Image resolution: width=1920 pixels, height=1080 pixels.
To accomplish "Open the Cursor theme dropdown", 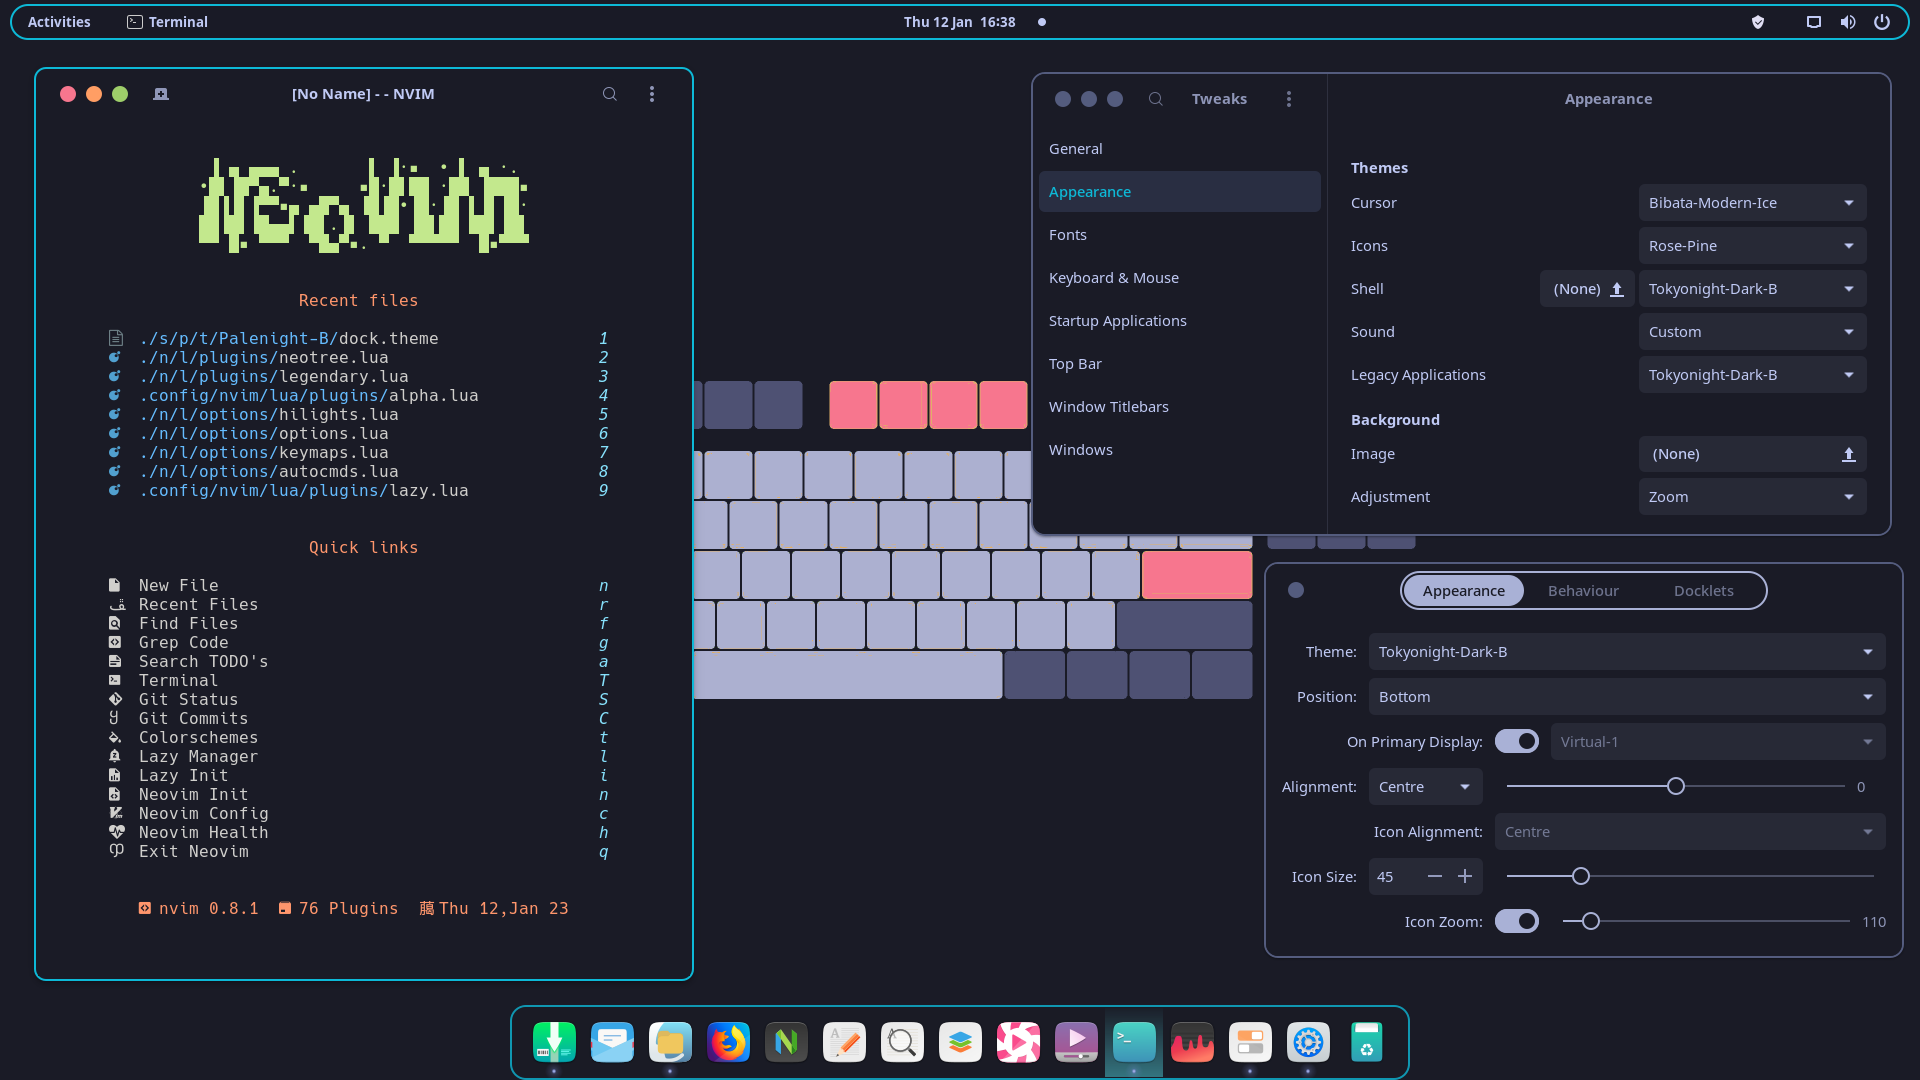I will (x=1752, y=203).
